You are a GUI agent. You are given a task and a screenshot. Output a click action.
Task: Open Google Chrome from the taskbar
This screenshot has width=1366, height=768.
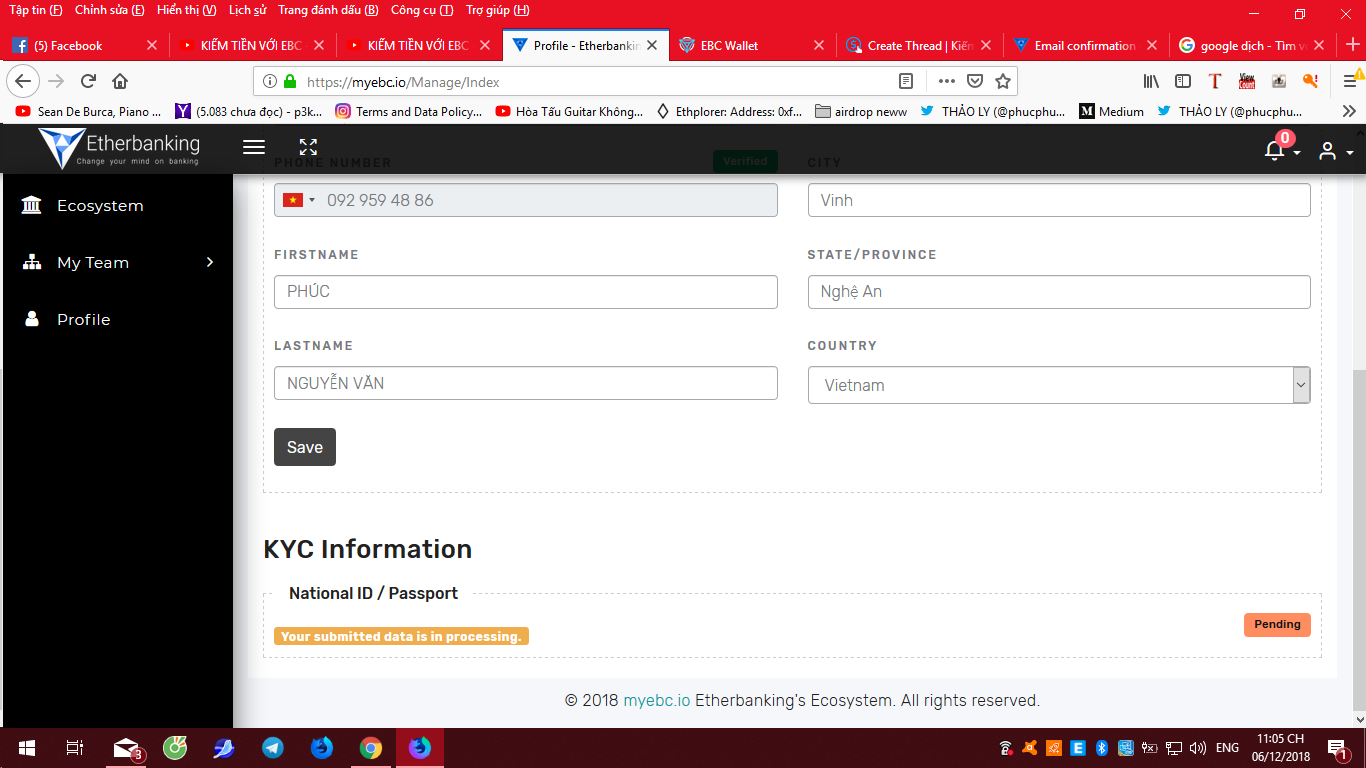(371, 748)
